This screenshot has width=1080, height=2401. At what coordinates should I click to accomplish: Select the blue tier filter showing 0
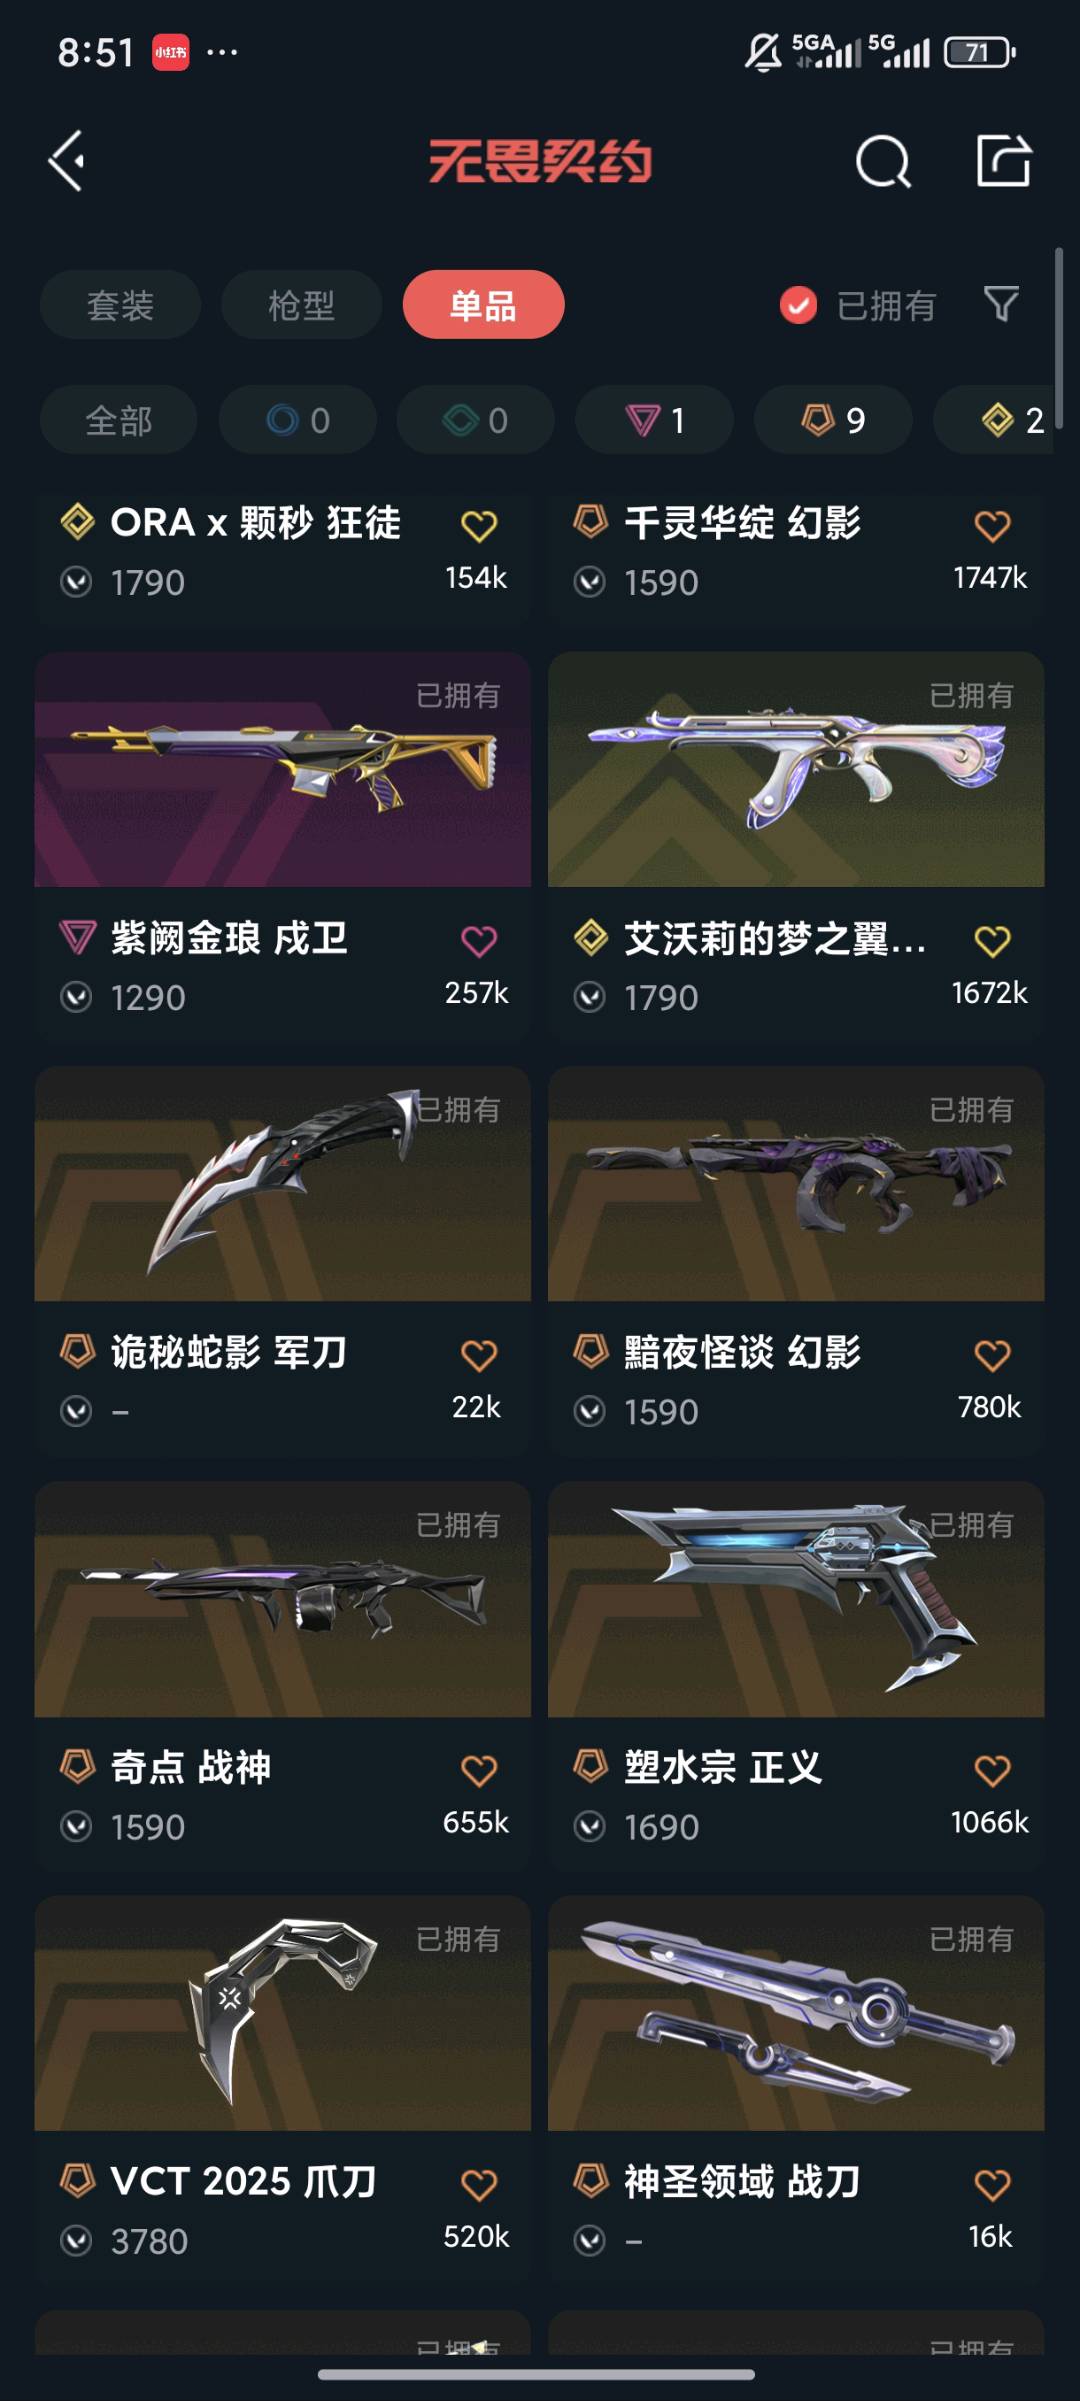tap(298, 420)
